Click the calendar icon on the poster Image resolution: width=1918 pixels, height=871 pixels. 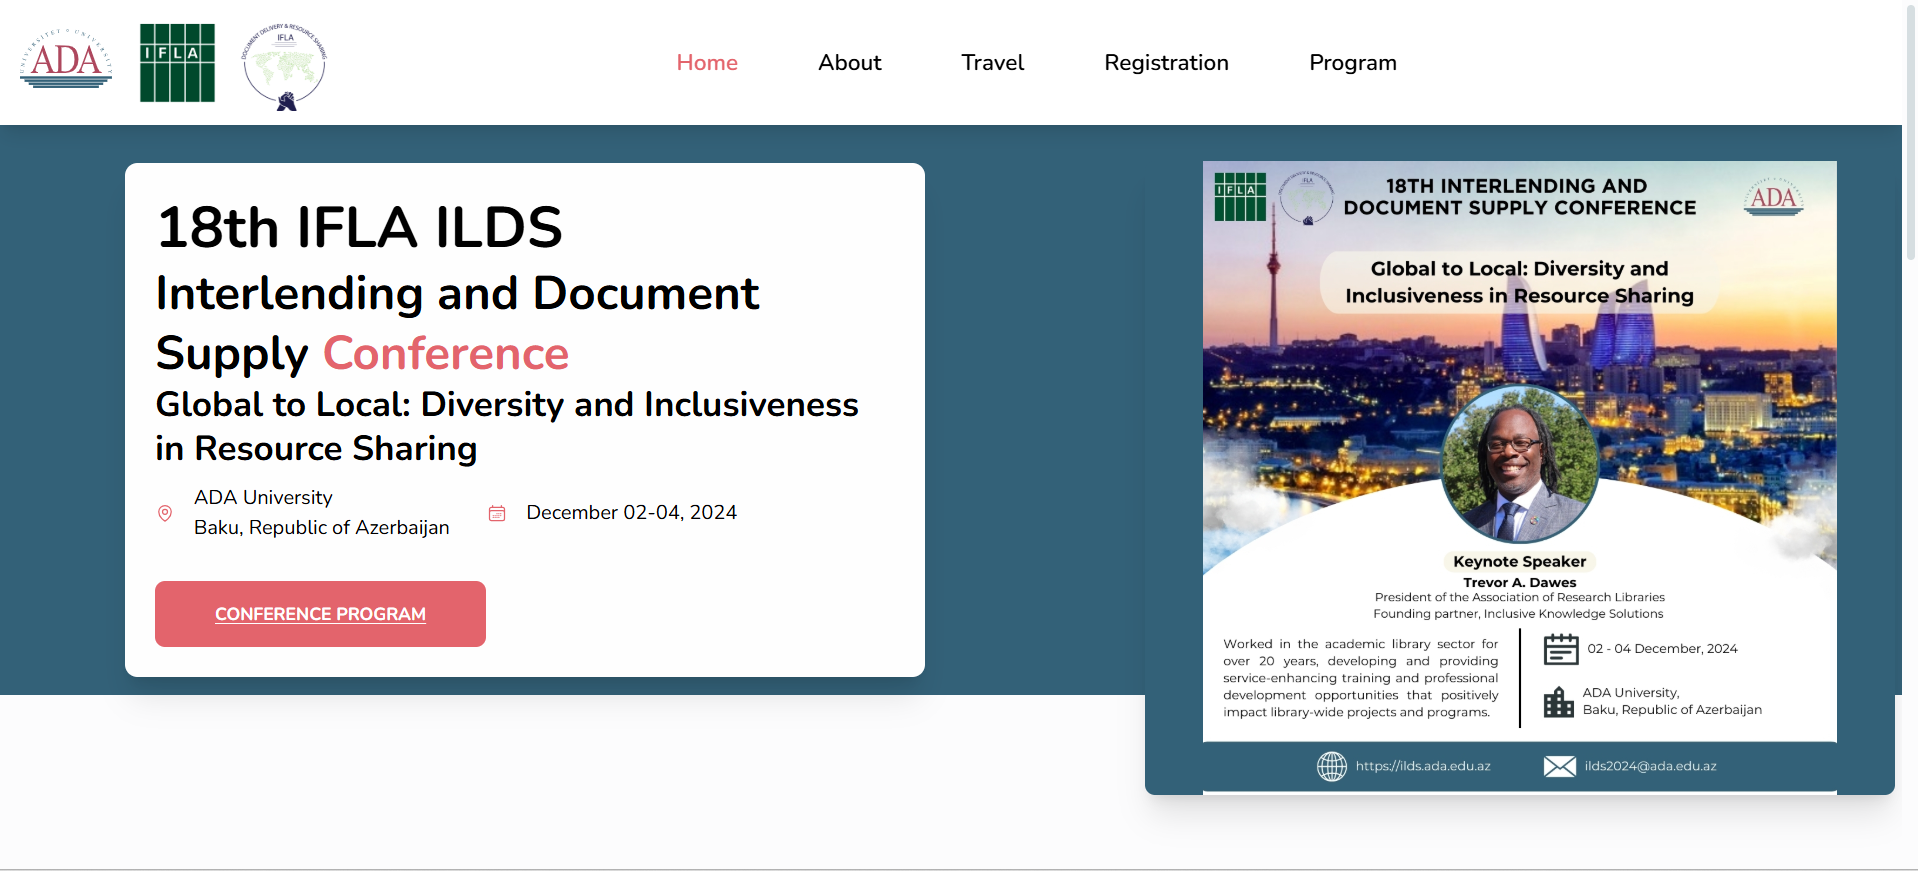(x=1561, y=649)
